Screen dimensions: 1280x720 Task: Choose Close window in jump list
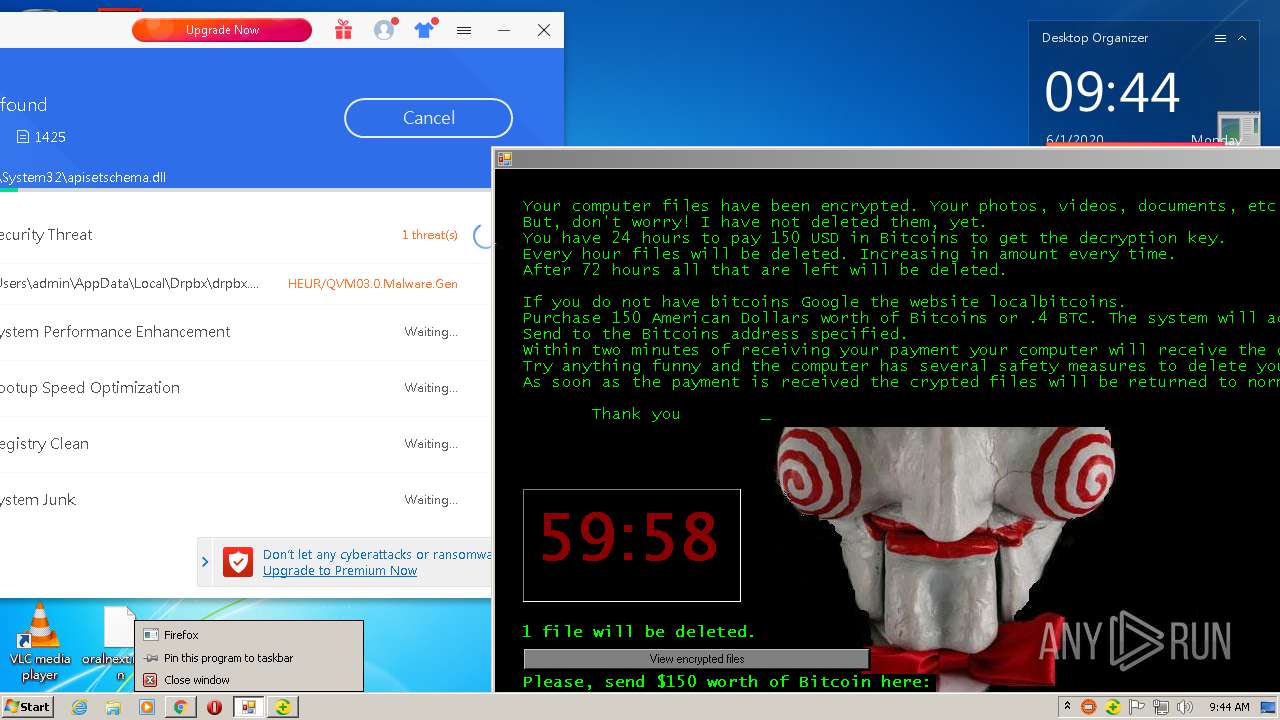[249, 680]
